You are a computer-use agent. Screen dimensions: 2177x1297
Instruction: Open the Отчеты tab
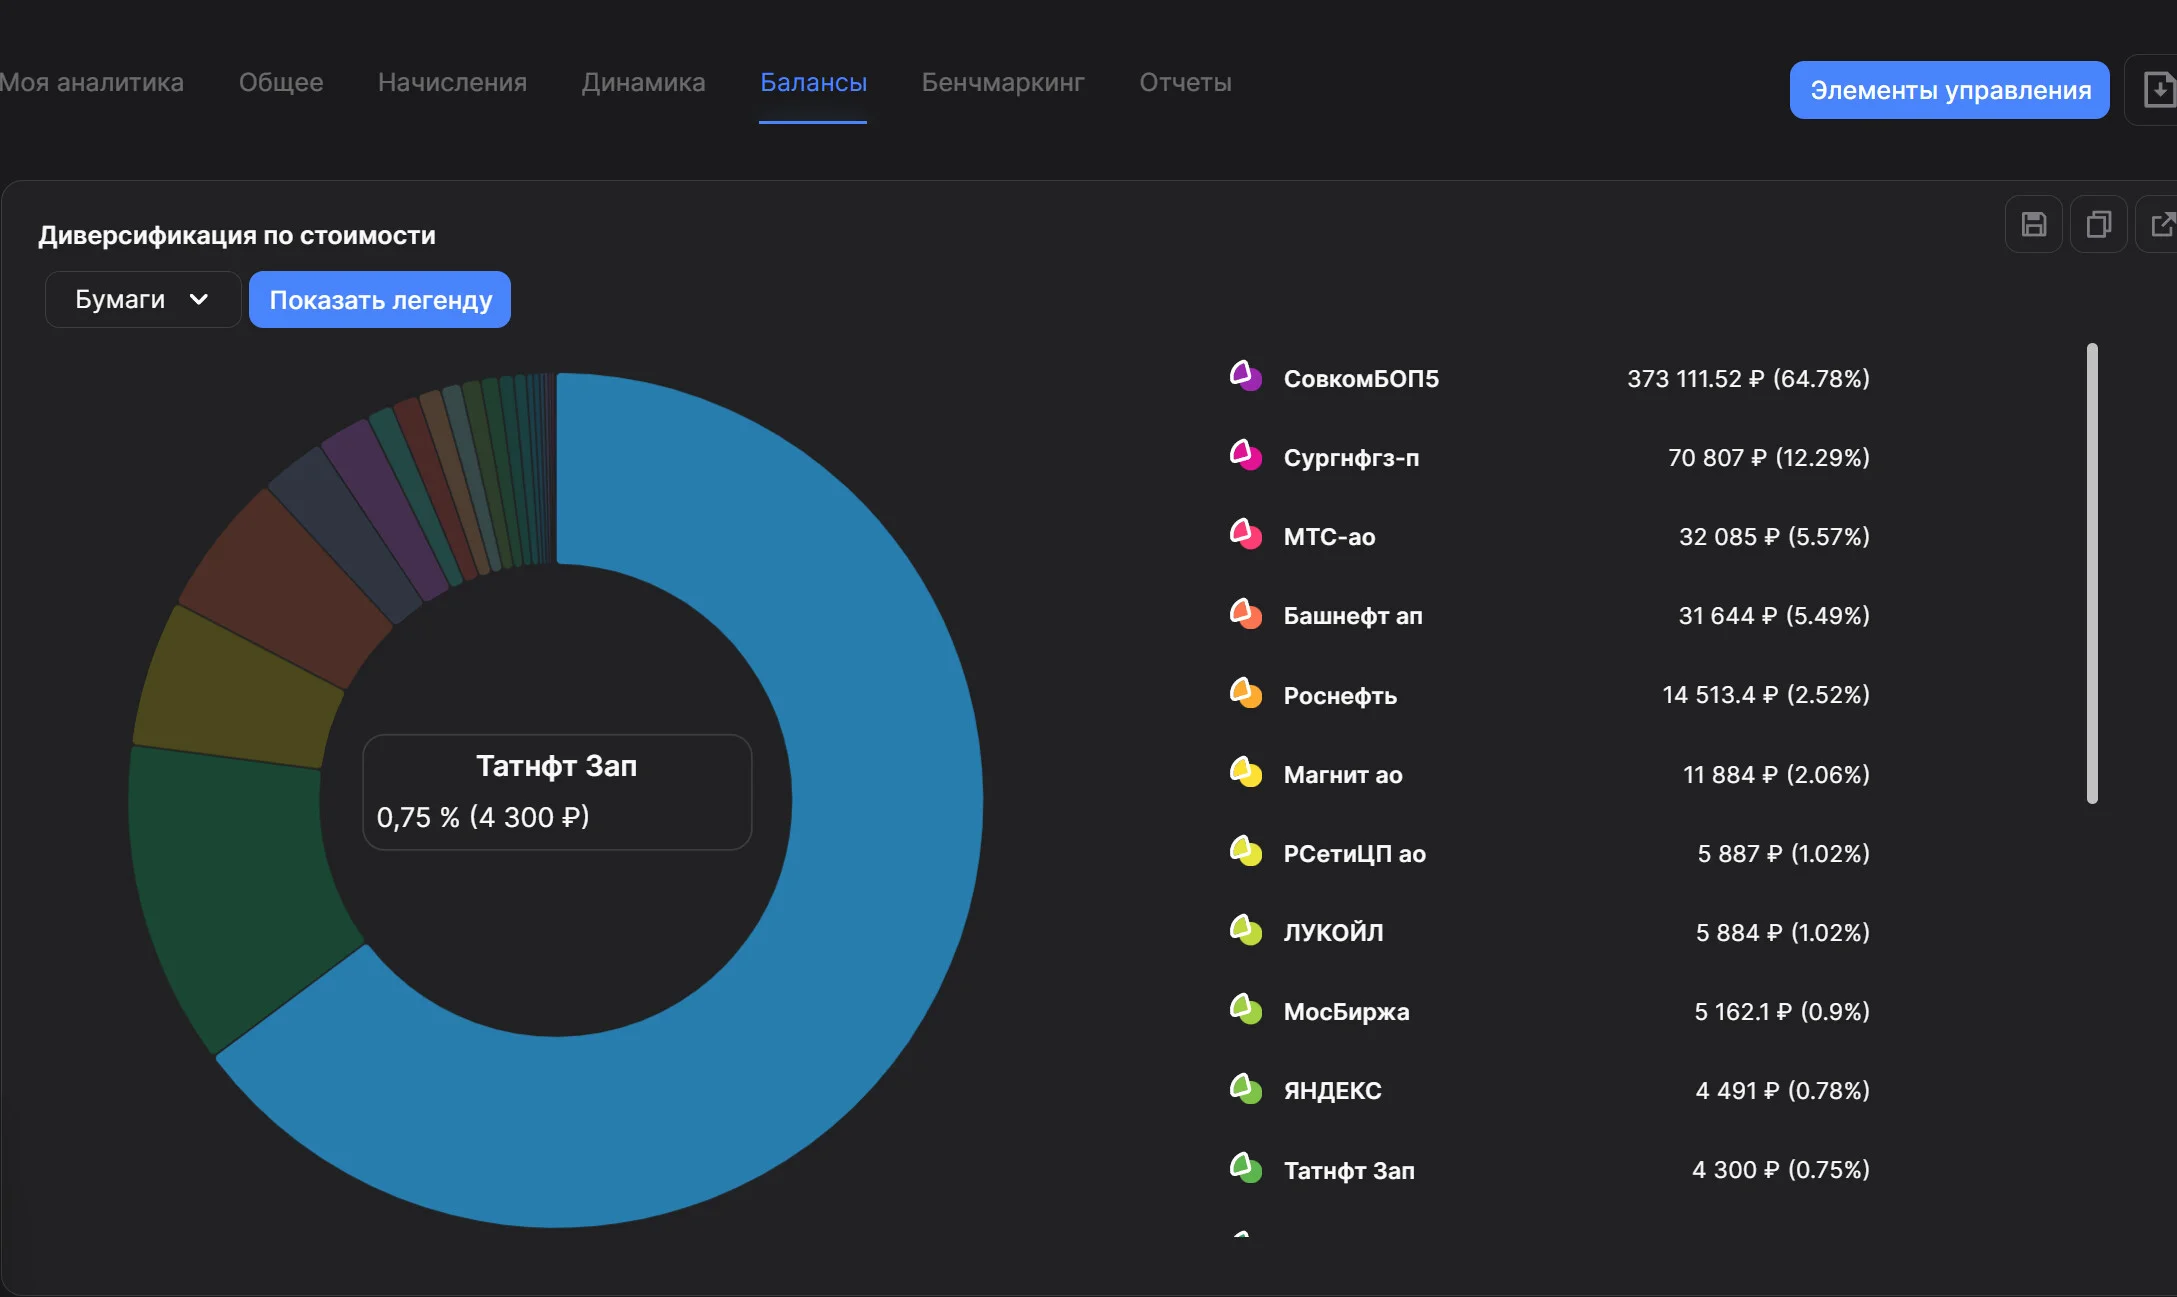coord(1185,82)
